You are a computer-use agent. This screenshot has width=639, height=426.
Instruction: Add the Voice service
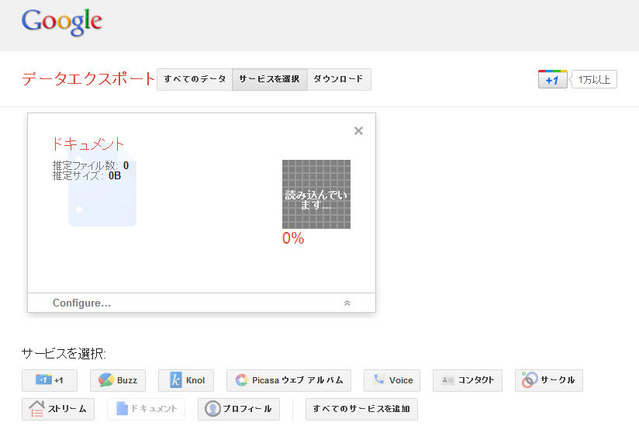coord(392,380)
